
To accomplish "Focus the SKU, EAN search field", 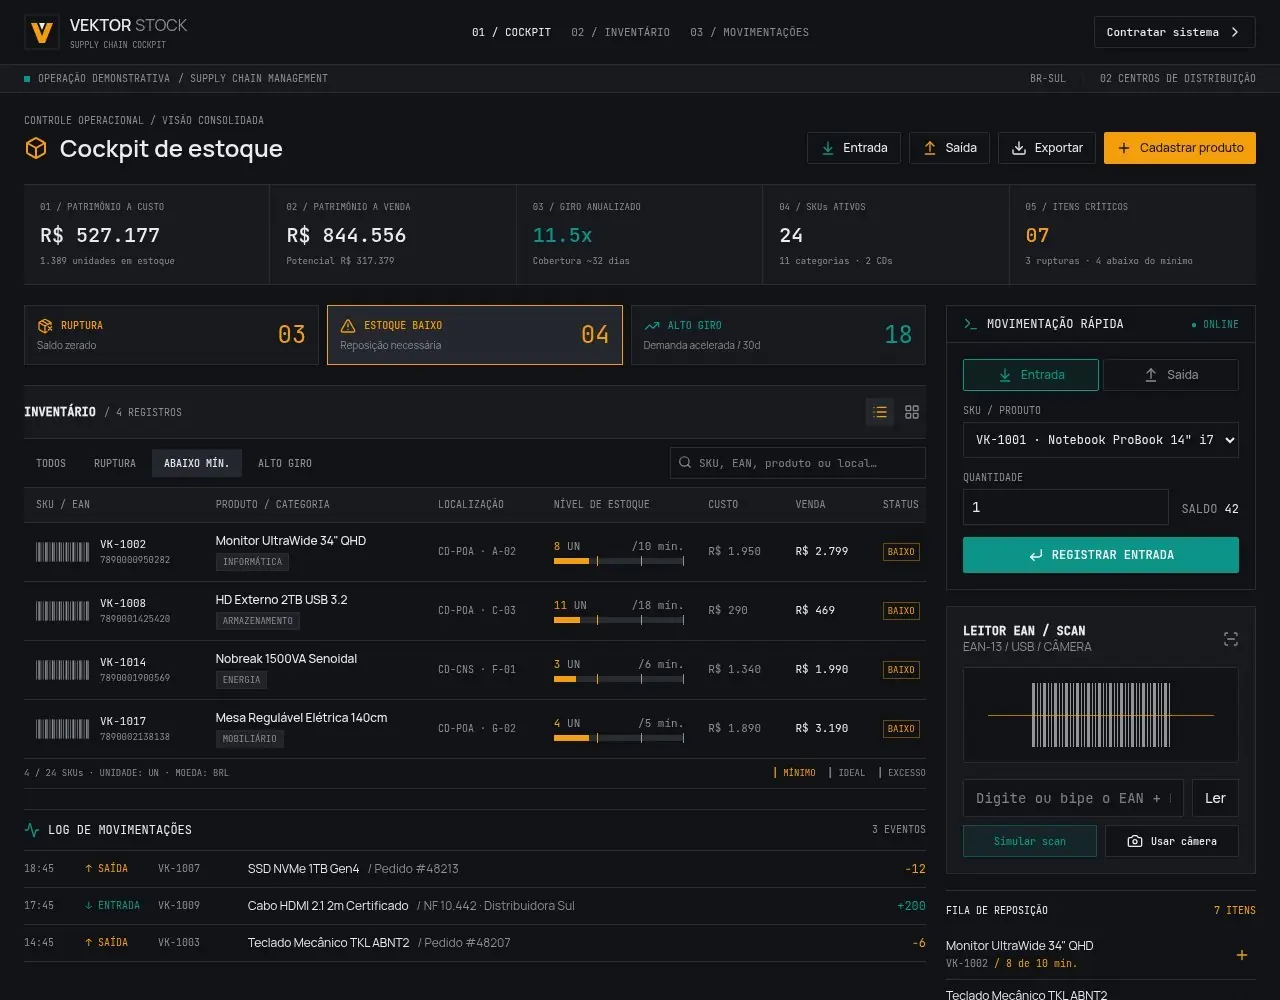I will tap(798, 463).
